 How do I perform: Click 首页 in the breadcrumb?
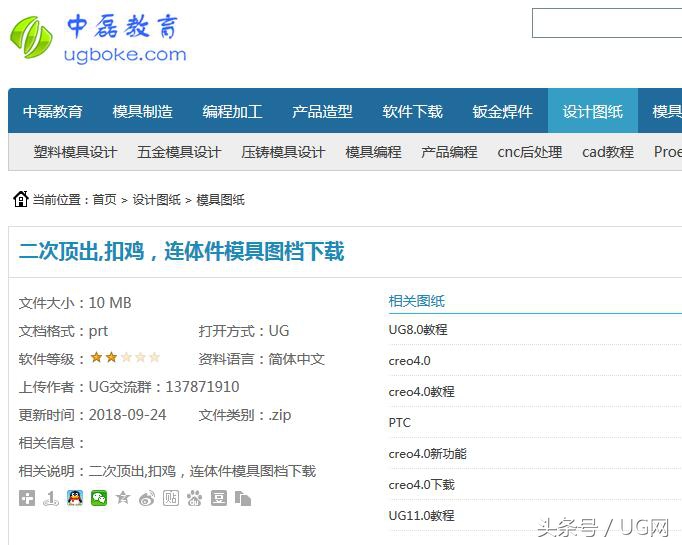pyautogui.click(x=105, y=200)
